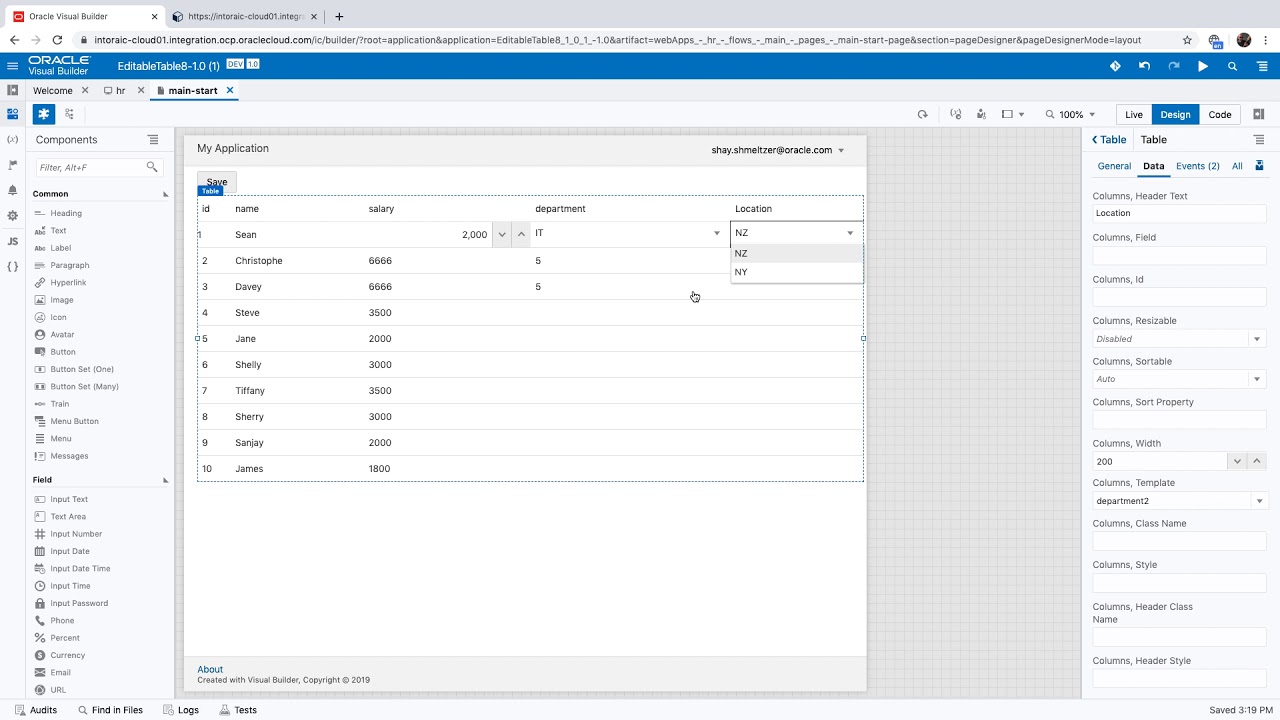Image resolution: width=1280 pixels, height=720 pixels.
Task: Click the filter search magnifier icon
Action: (x=152, y=167)
